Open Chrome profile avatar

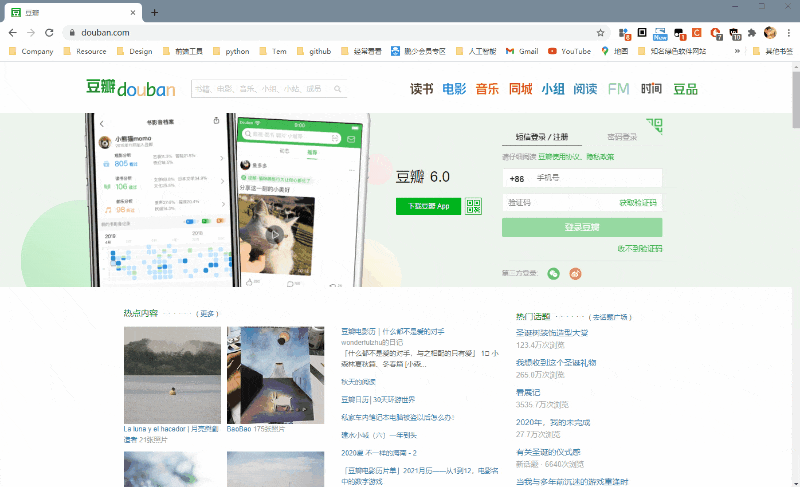coord(770,33)
